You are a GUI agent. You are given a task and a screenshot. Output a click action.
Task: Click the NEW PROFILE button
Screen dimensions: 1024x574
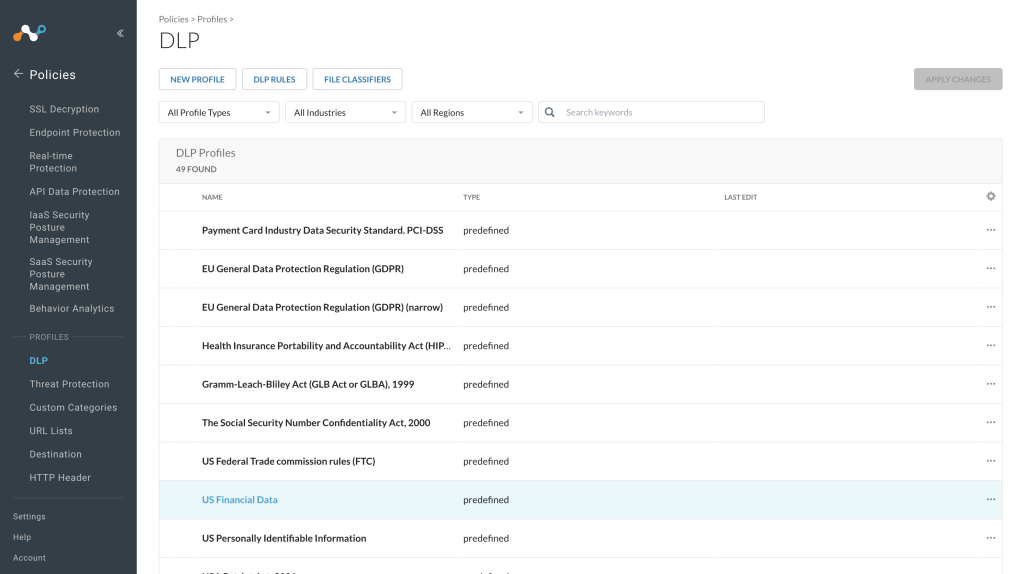tap(197, 79)
